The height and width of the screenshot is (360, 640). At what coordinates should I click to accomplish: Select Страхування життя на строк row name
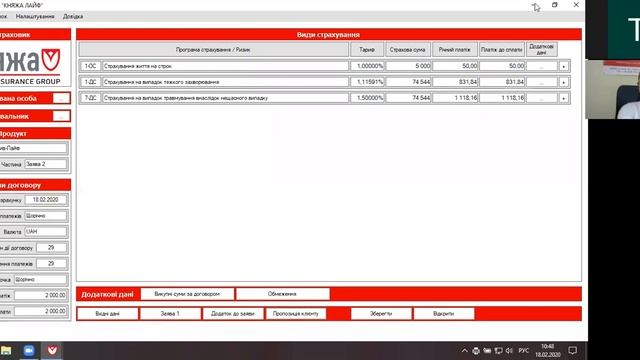click(225, 66)
